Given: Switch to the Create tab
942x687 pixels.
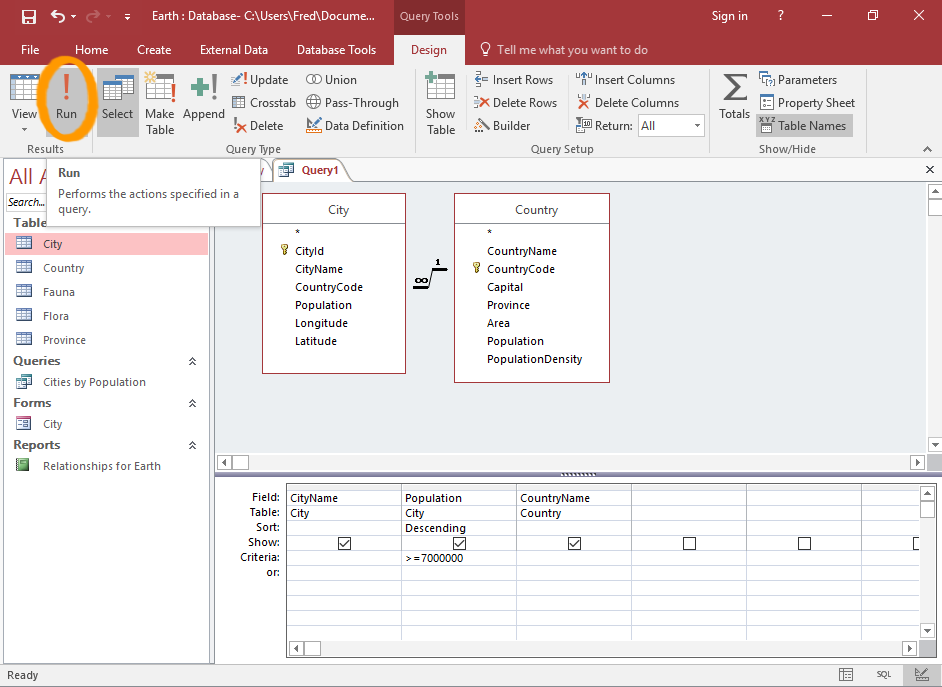Looking at the screenshot, I should (x=154, y=50).
